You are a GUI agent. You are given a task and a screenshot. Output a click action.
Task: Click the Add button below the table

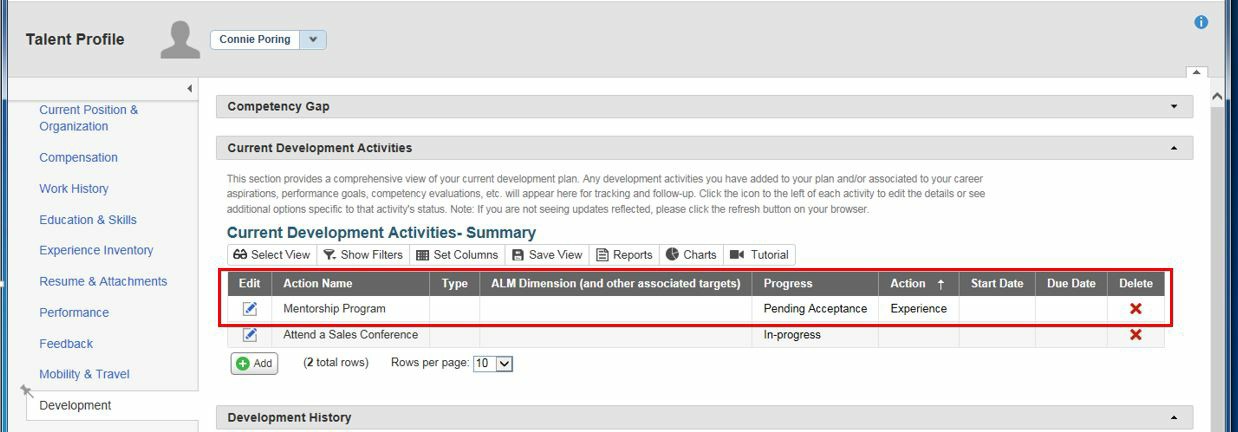coord(254,364)
